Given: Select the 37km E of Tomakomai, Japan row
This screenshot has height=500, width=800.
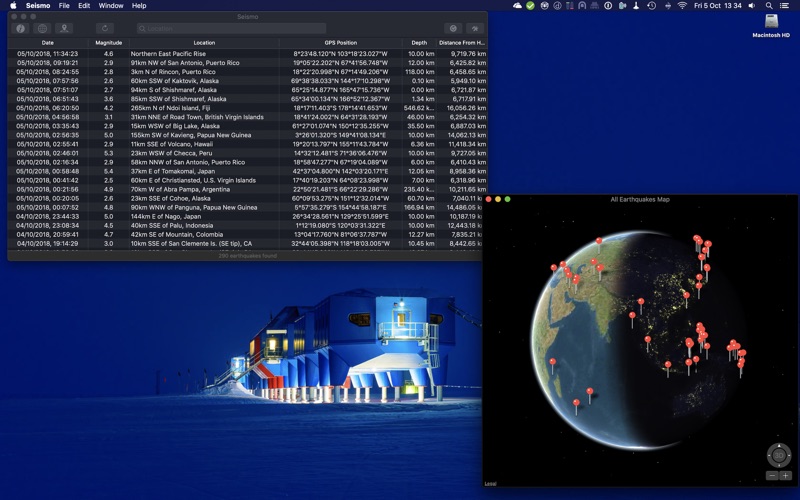Looking at the screenshot, I should click(x=247, y=171).
